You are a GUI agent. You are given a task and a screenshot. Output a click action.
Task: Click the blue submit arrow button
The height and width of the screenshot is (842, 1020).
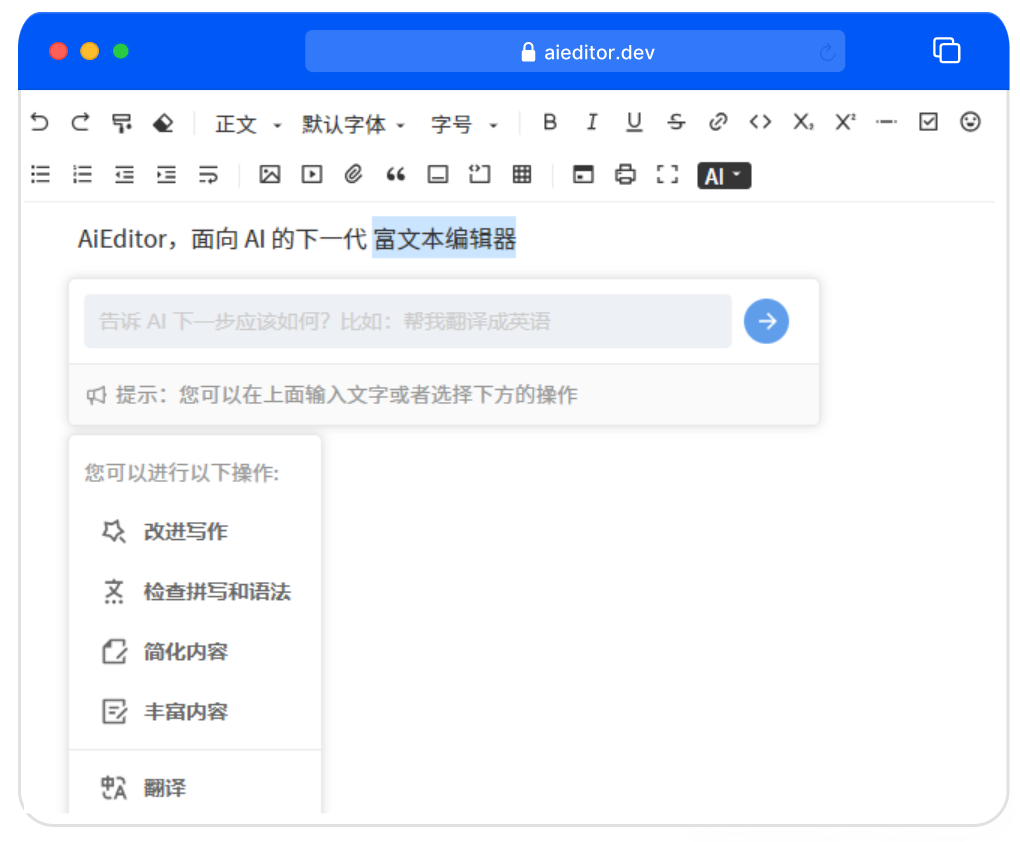tap(766, 321)
